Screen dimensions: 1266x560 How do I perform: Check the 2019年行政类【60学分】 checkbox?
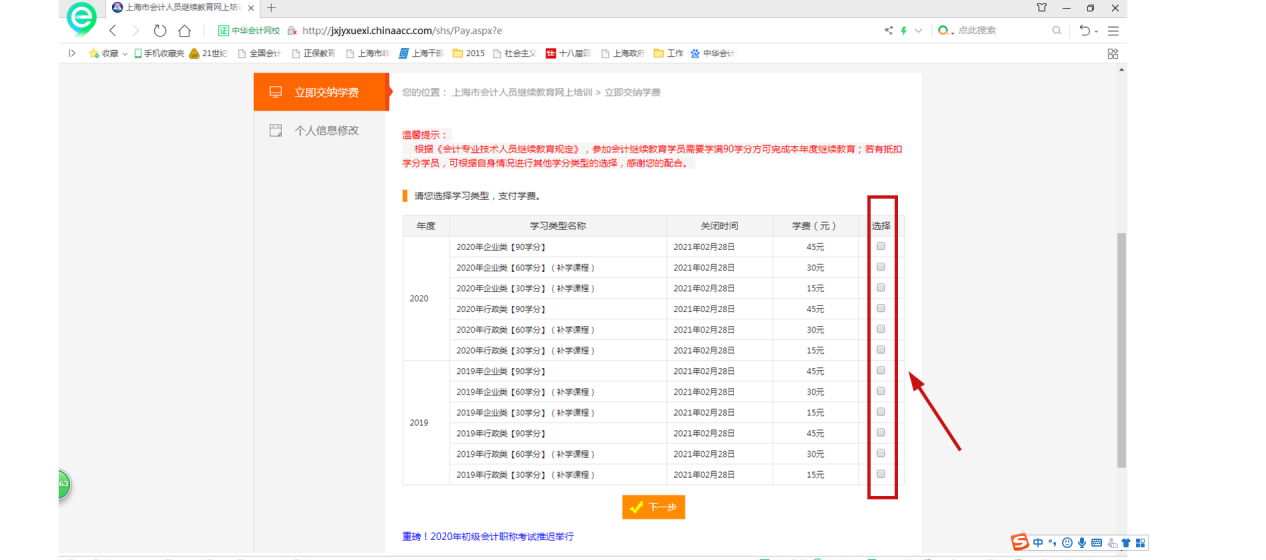pyautogui.click(x=881, y=453)
